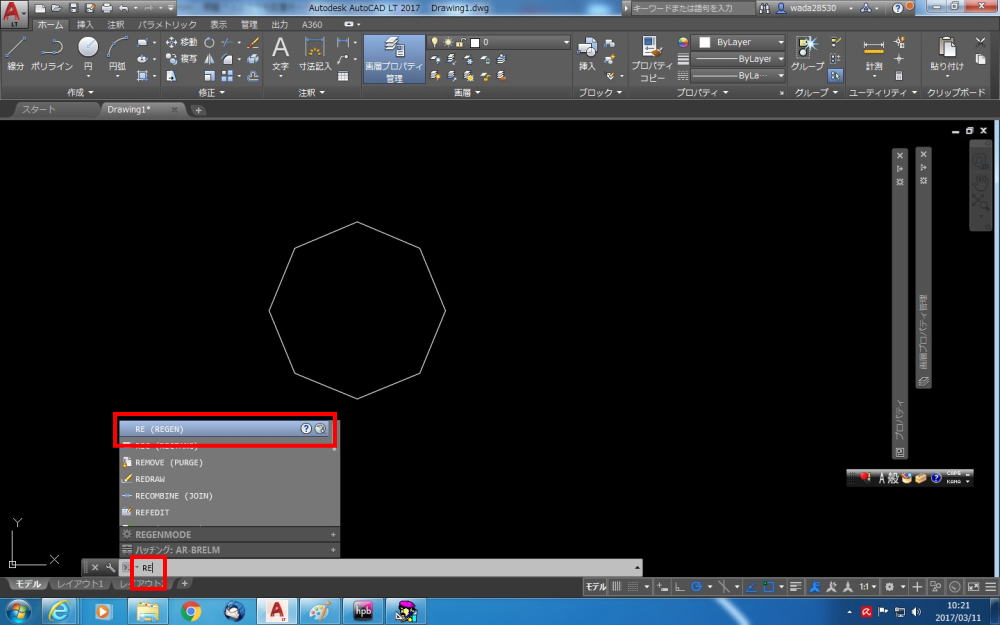Click the Mirror tool icon
Screen dimensions: 1000x625
[209, 59]
